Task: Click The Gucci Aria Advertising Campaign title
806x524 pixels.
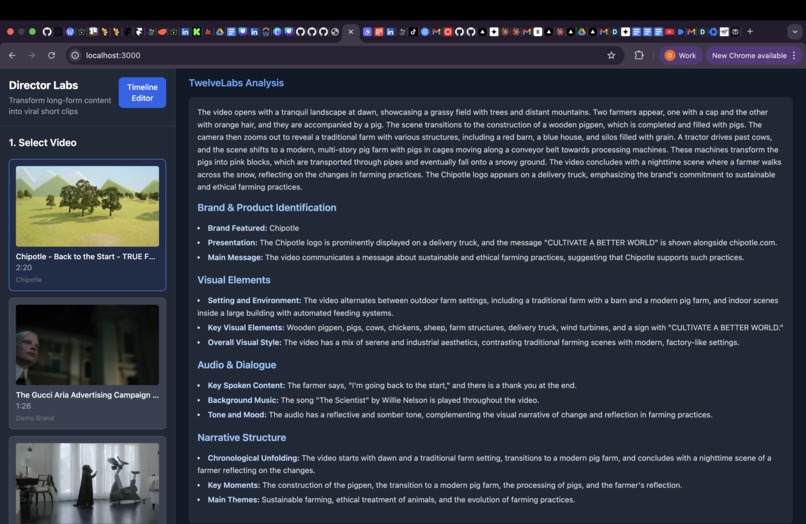Action: pyautogui.click(x=87, y=395)
